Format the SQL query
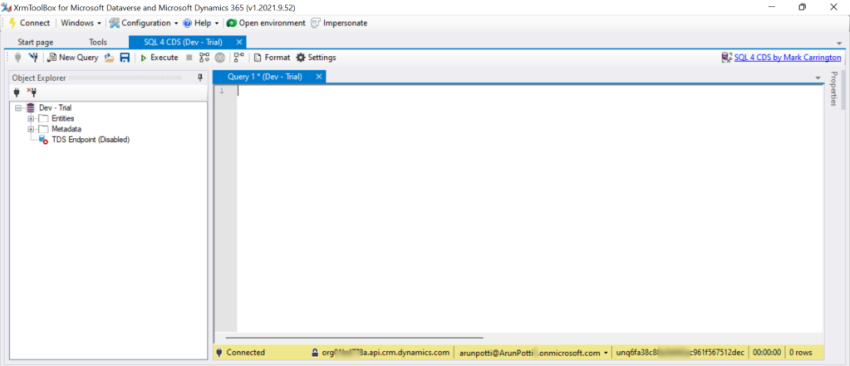 tap(272, 57)
